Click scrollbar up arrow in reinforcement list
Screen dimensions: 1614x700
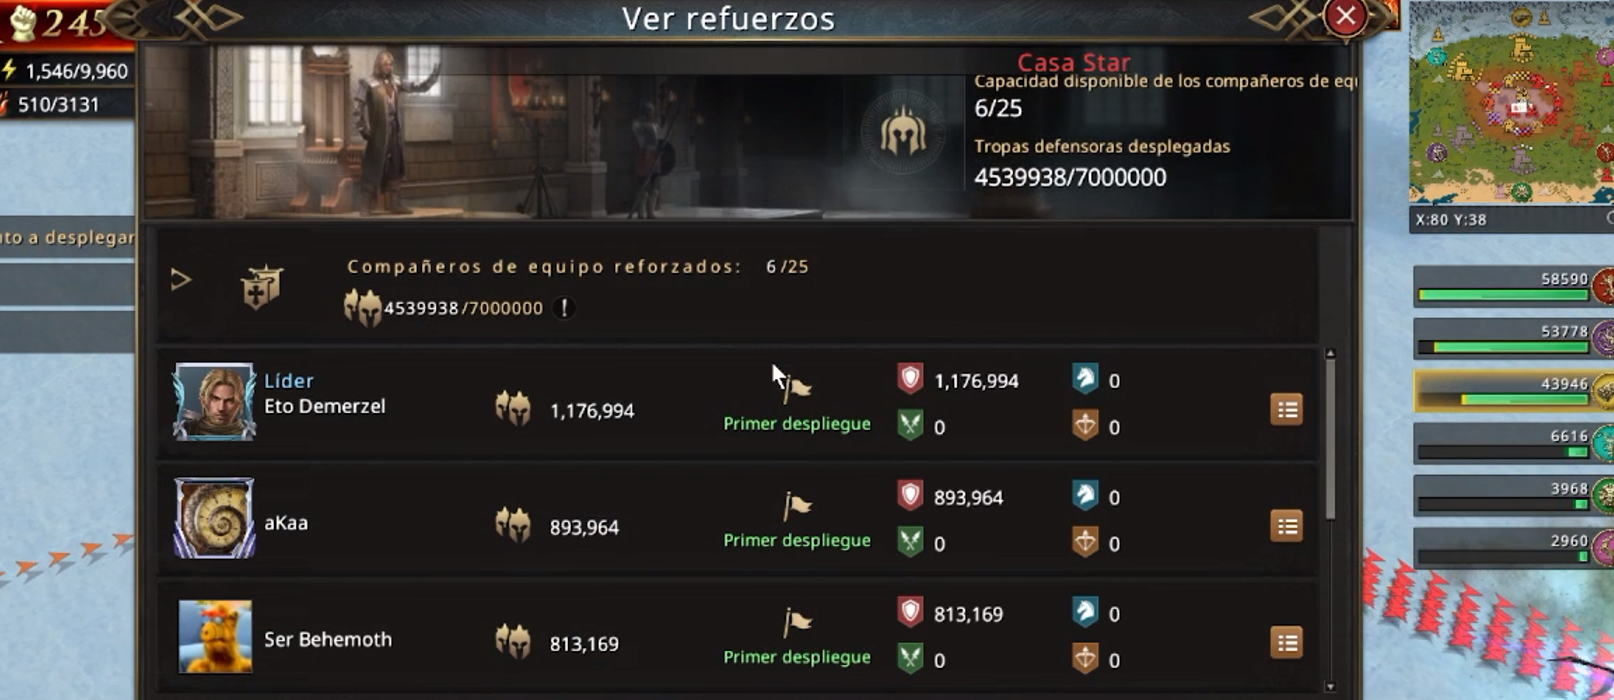click(1330, 354)
